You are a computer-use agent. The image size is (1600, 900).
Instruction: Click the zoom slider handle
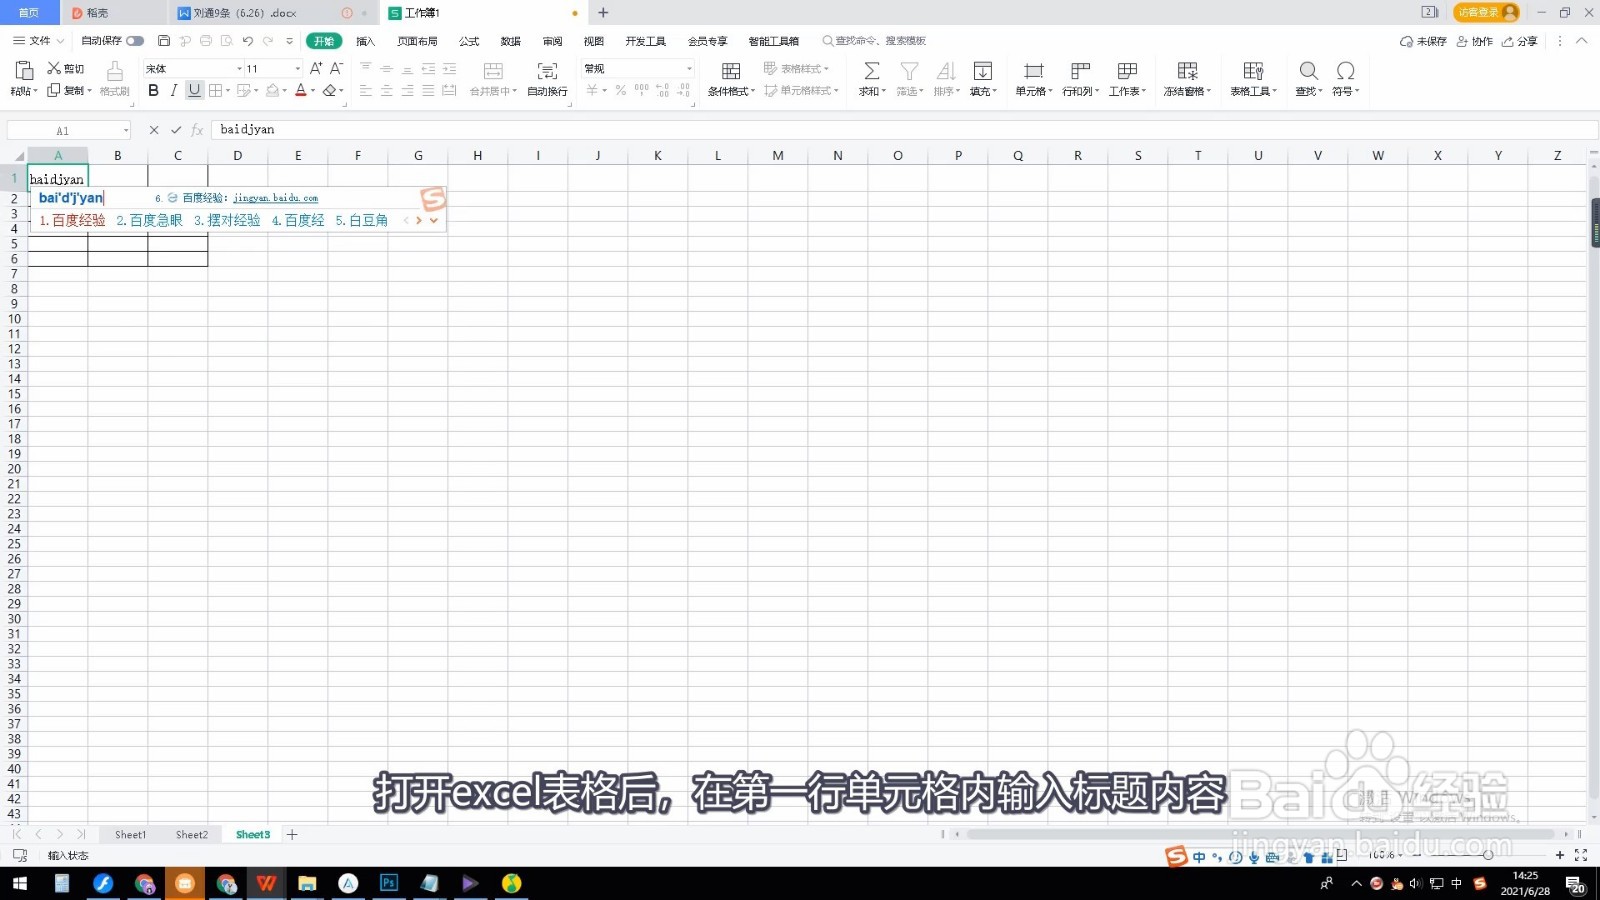tap(1488, 855)
